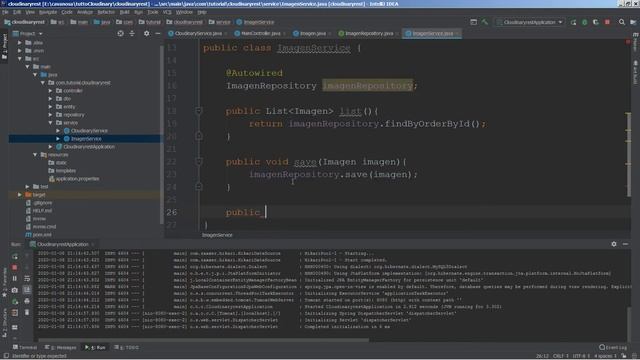640x360 pixels.
Task: Switch to CloudinaryService.java tab
Action: pyautogui.click(x=198, y=33)
